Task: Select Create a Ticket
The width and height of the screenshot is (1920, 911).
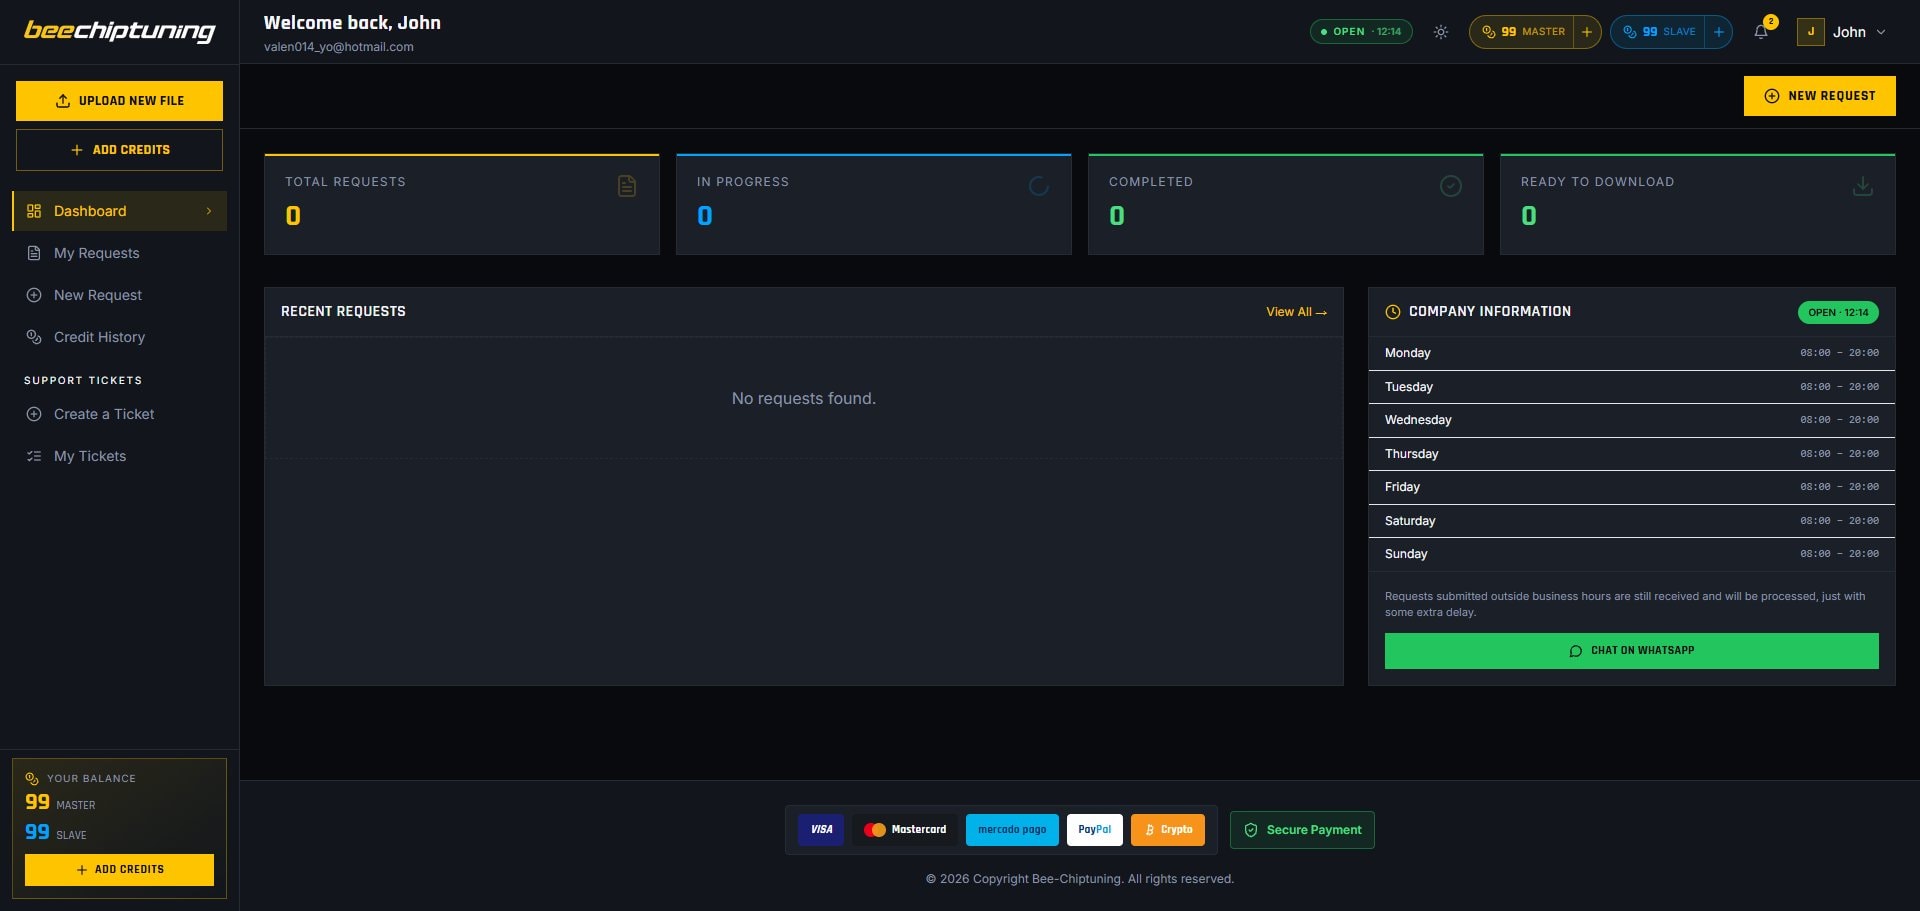Action: coord(119,414)
